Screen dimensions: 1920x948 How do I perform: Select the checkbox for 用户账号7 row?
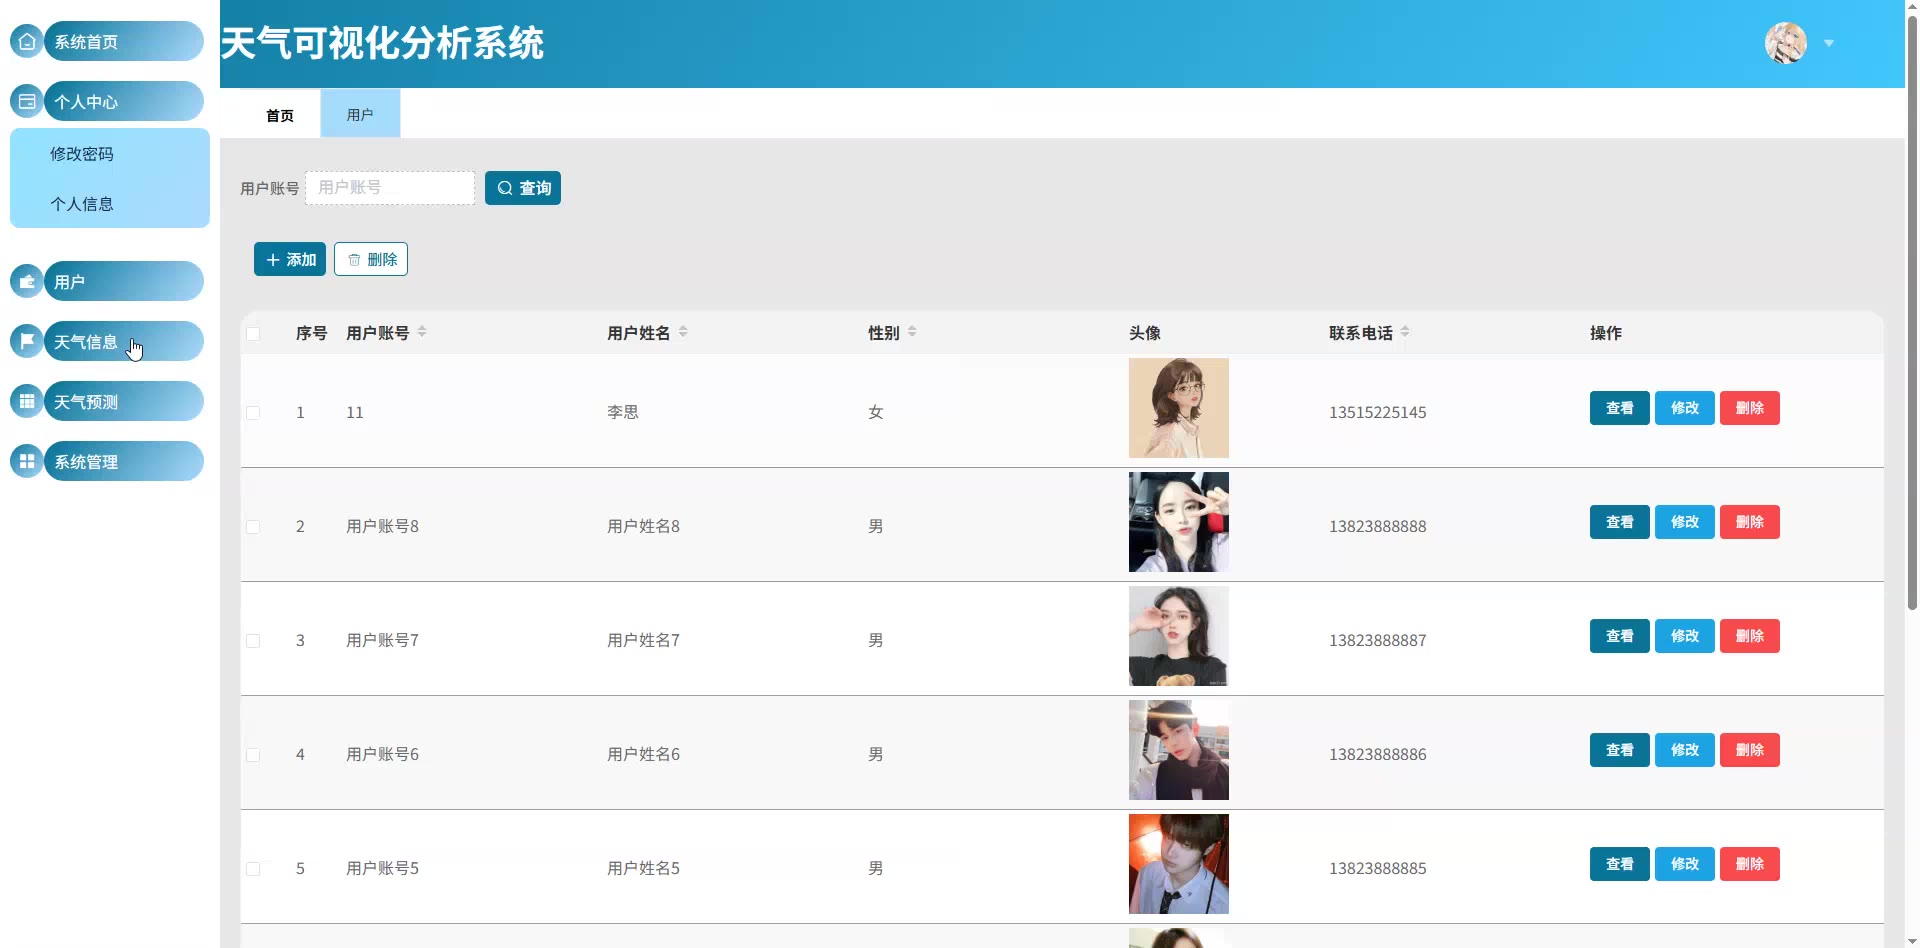[253, 641]
